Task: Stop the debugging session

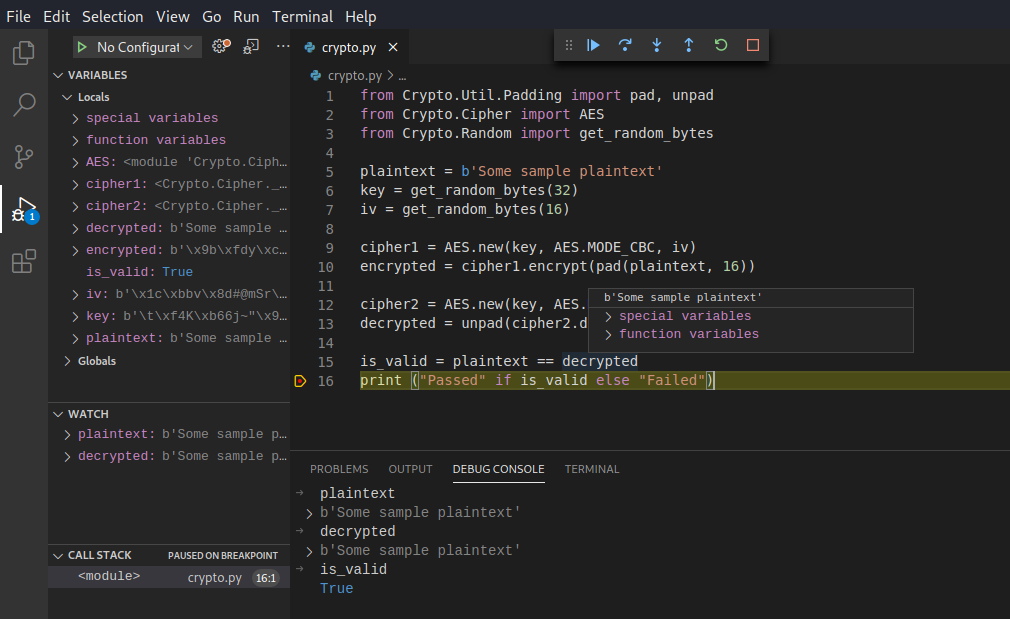Action: [x=753, y=45]
